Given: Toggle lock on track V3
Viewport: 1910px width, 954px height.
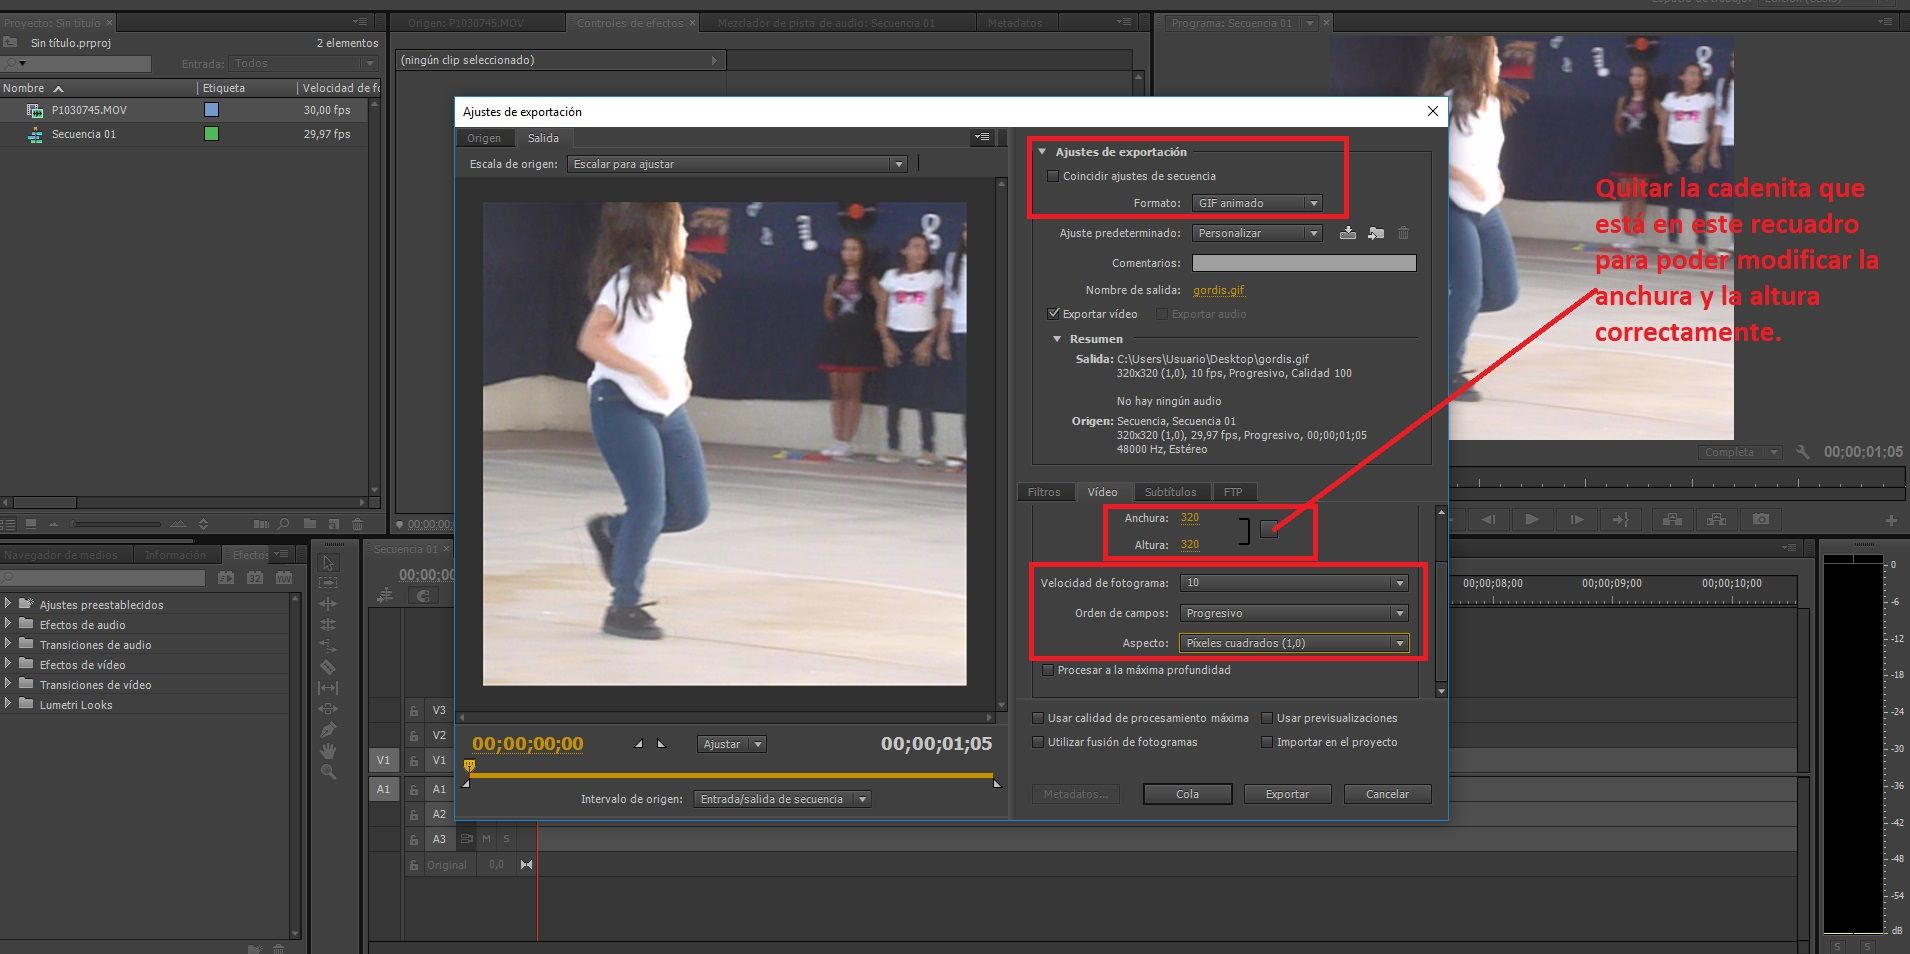Looking at the screenshot, I should coord(413,711).
